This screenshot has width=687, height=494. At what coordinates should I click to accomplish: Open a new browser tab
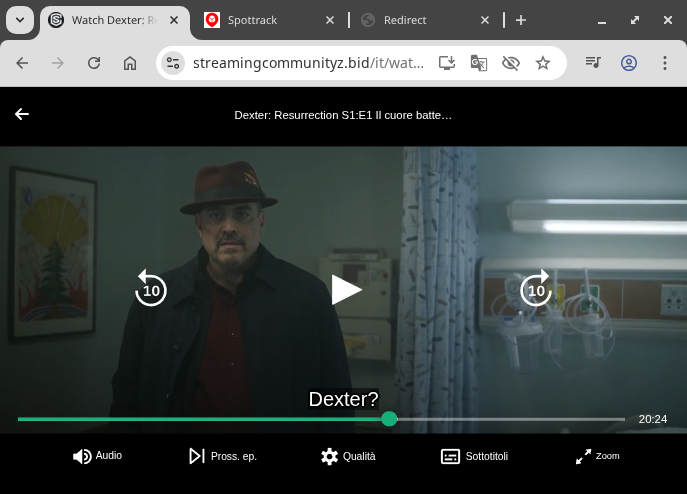[x=521, y=20]
